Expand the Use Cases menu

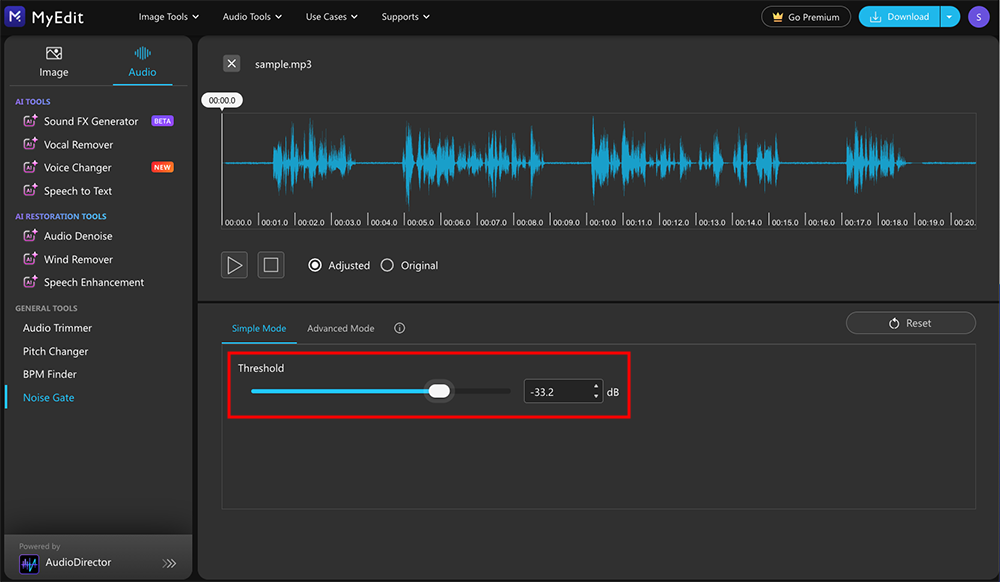click(x=331, y=16)
